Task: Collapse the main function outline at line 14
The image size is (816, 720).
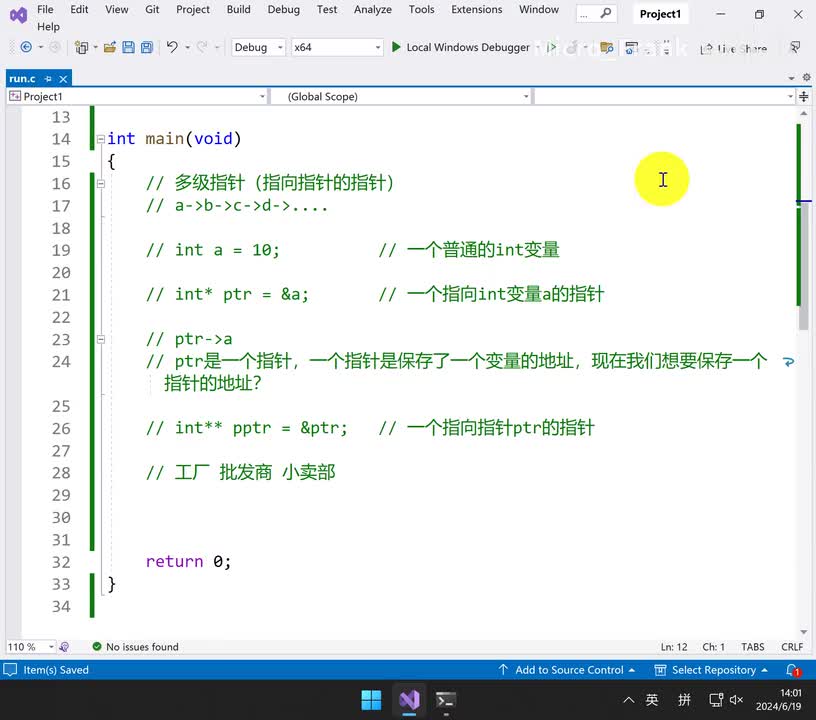Action: coord(101,139)
